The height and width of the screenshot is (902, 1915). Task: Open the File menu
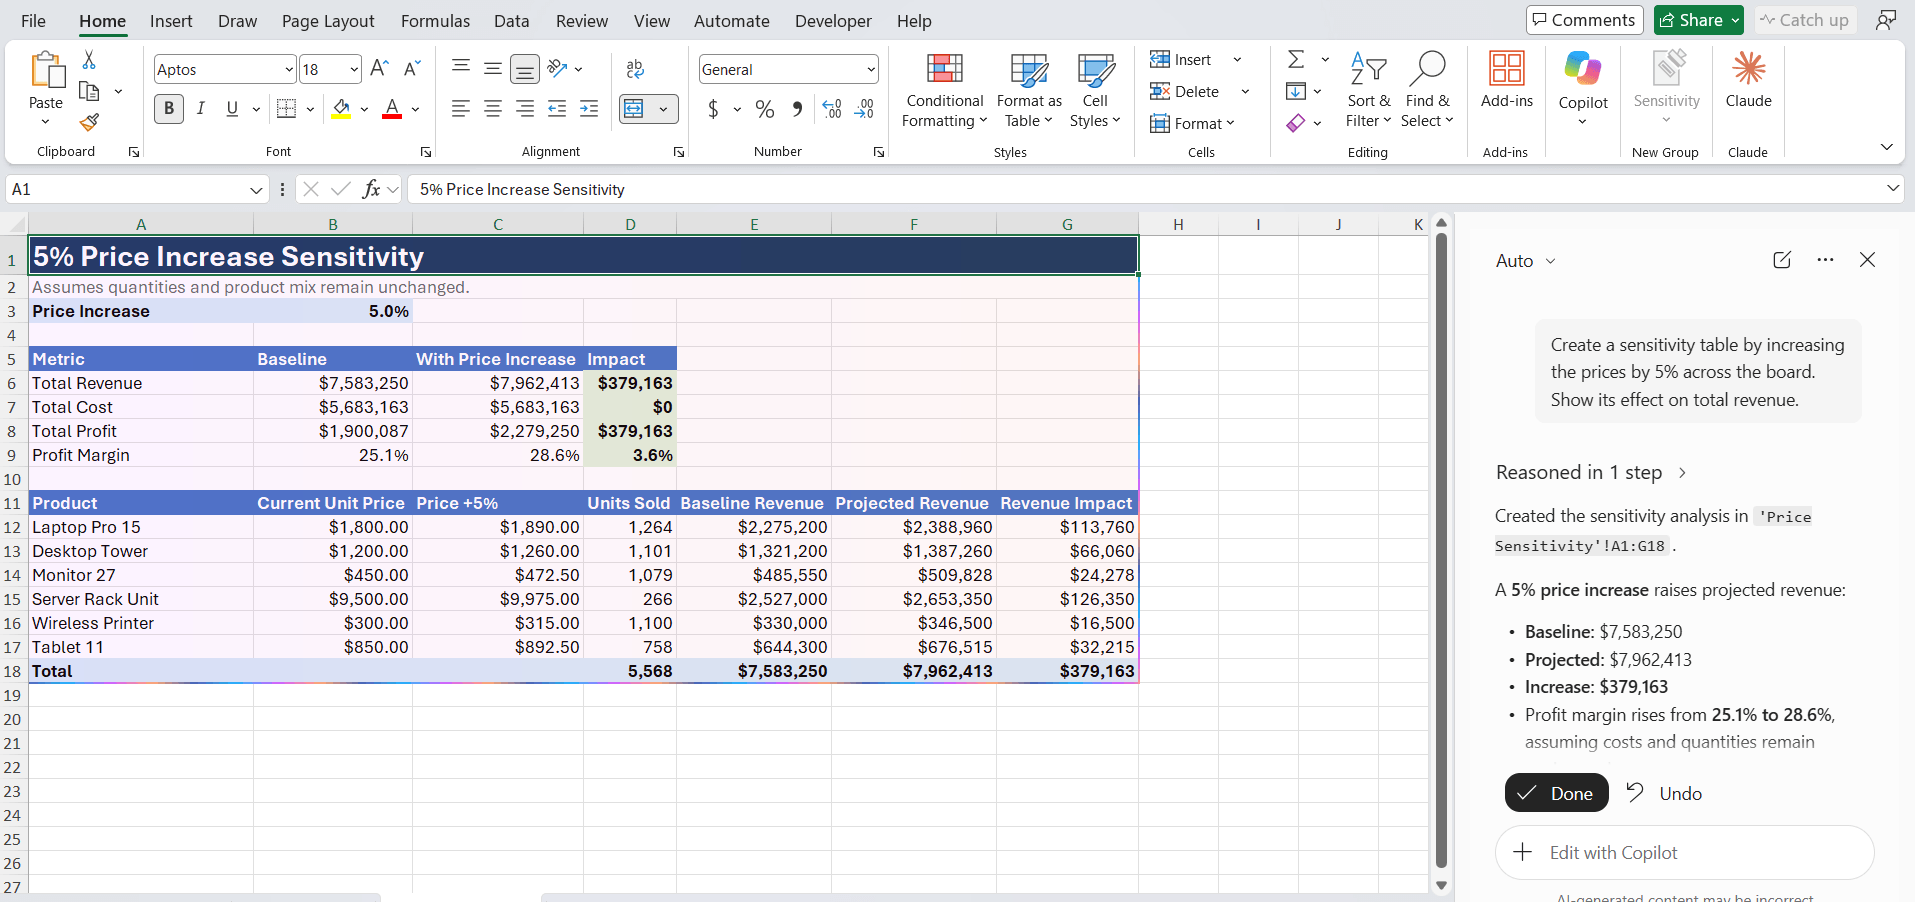pyautogui.click(x=33, y=20)
